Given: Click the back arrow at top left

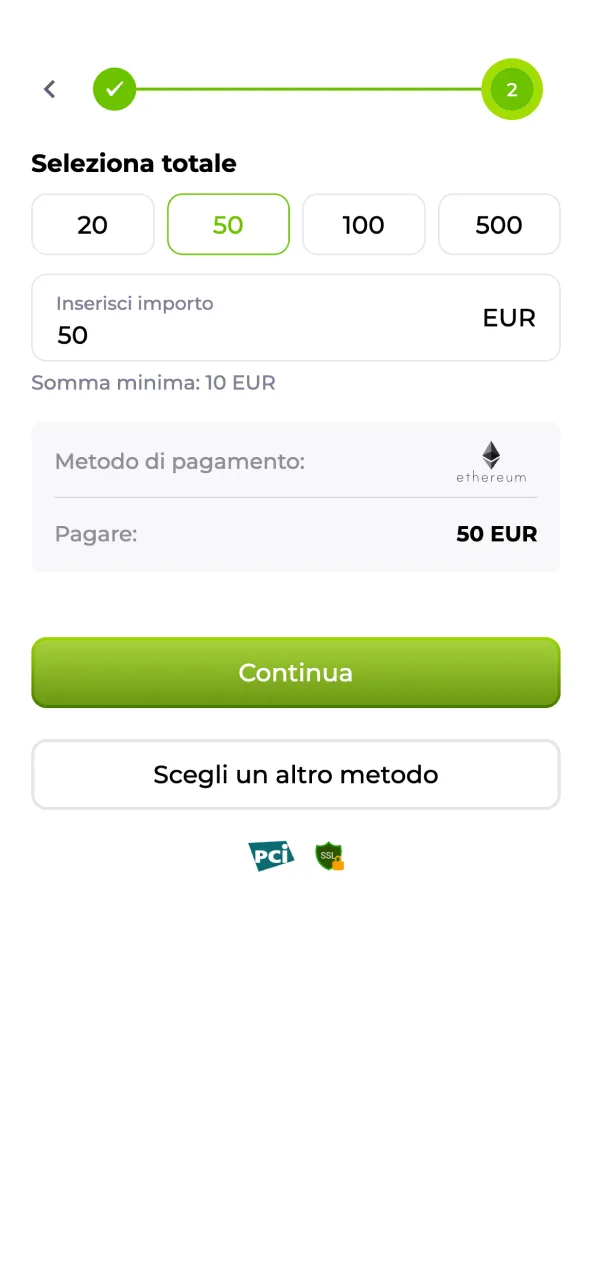Looking at the screenshot, I should [49, 89].
